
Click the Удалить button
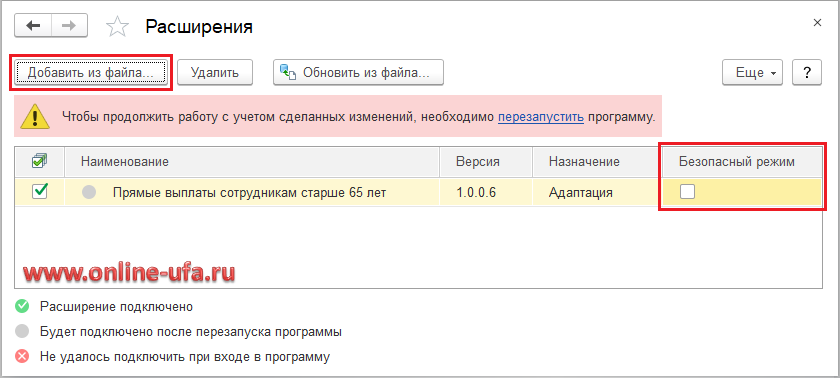(x=215, y=72)
